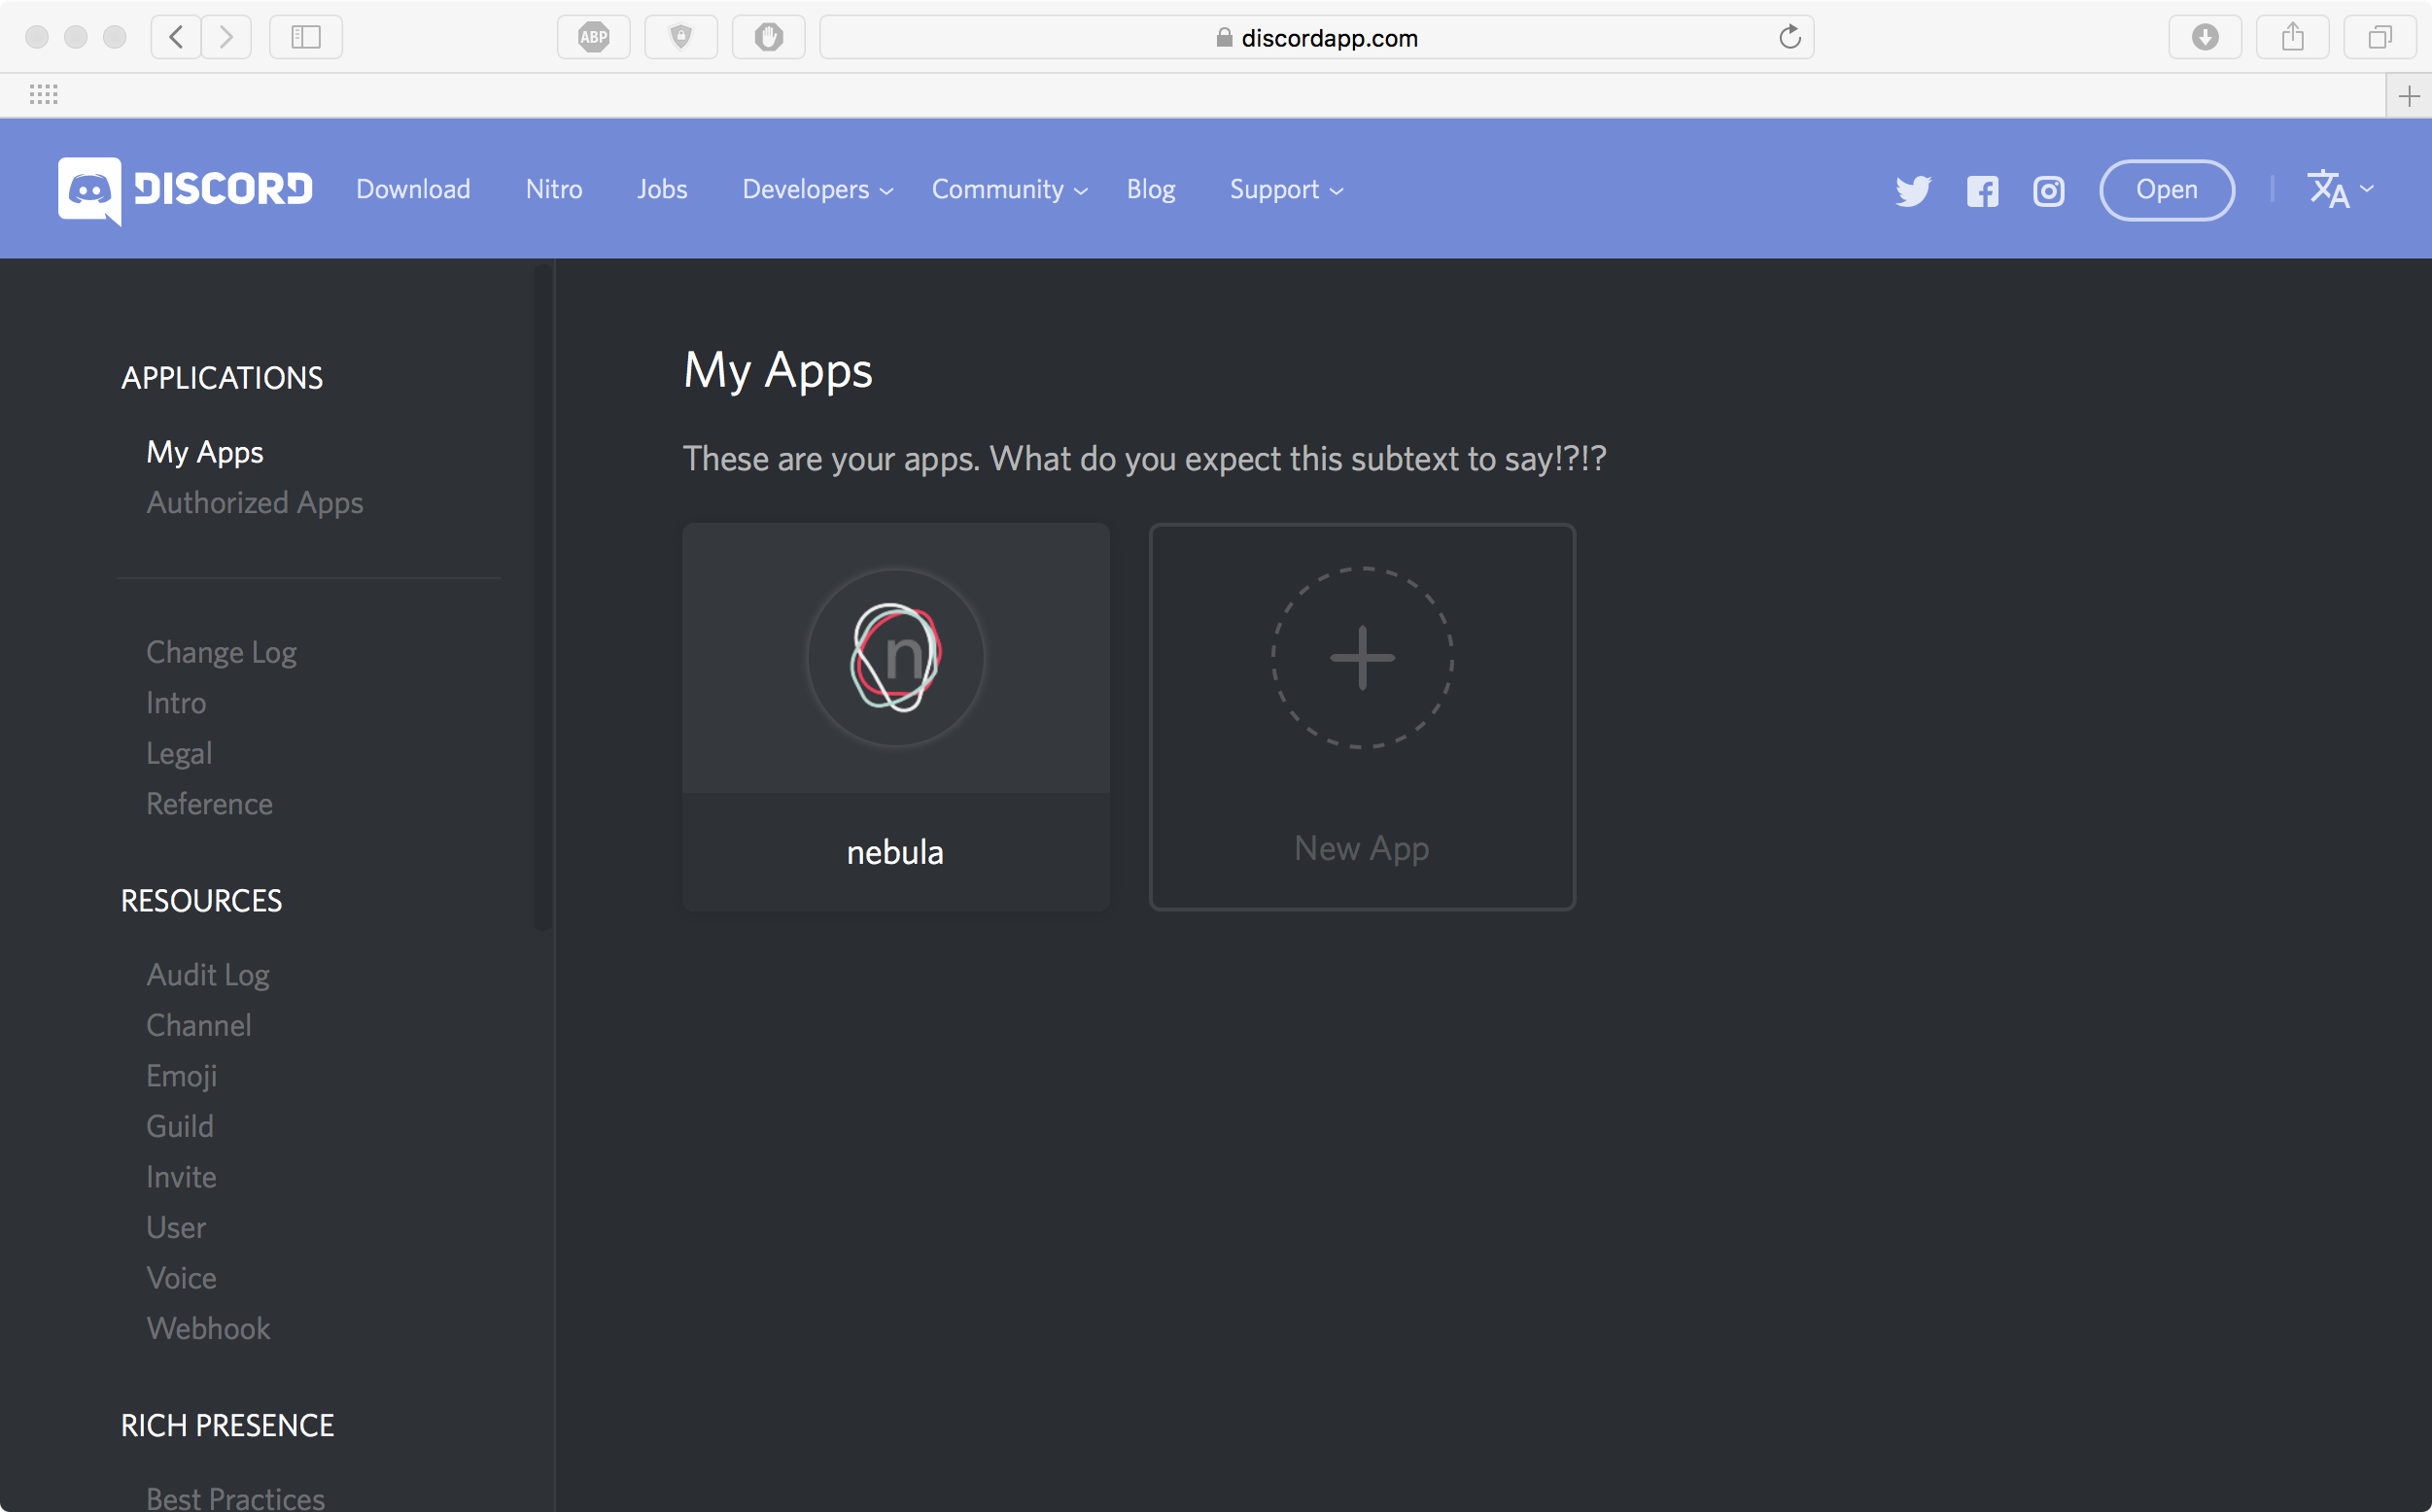Expand the Support dropdown menu
This screenshot has height=1512, width=2432.
[1285, 190]
